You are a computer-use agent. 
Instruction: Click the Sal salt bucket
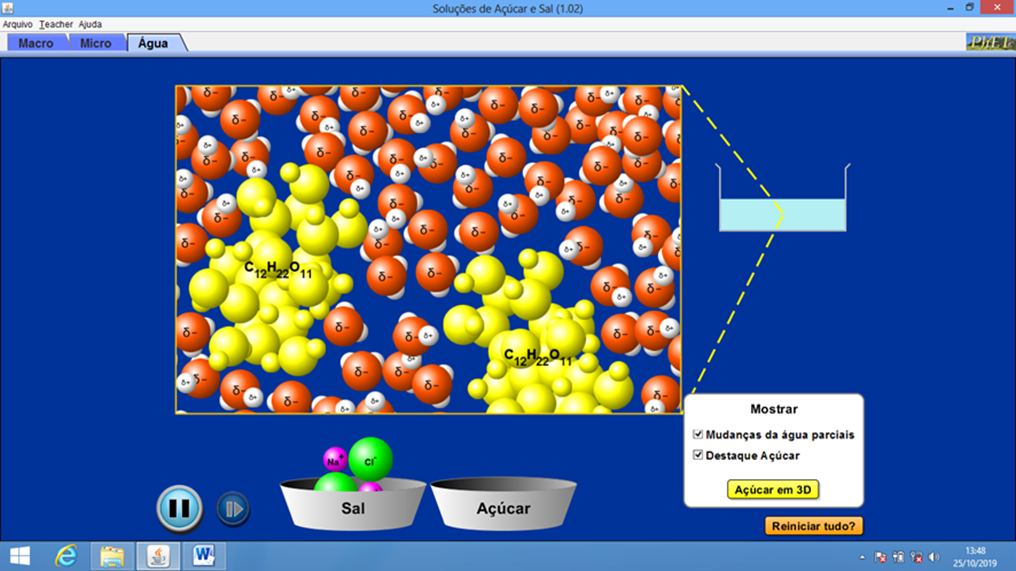pos(351,508)
